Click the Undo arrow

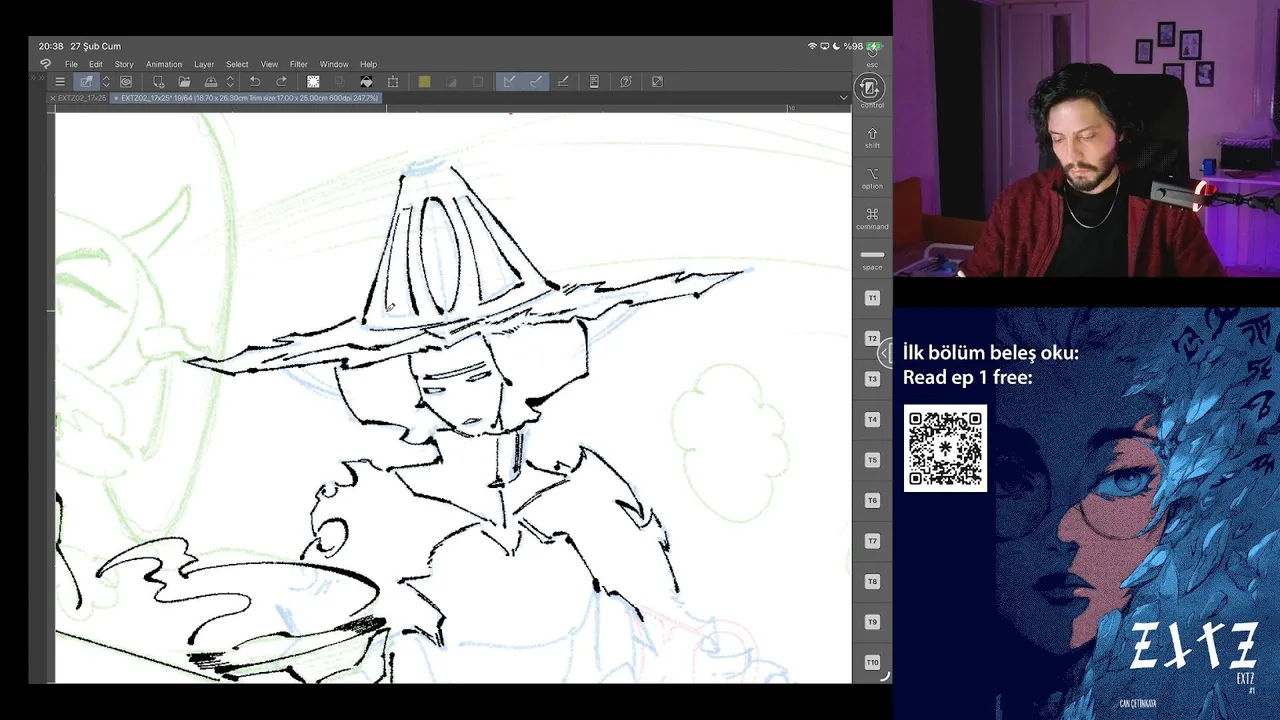pos(255,82)
